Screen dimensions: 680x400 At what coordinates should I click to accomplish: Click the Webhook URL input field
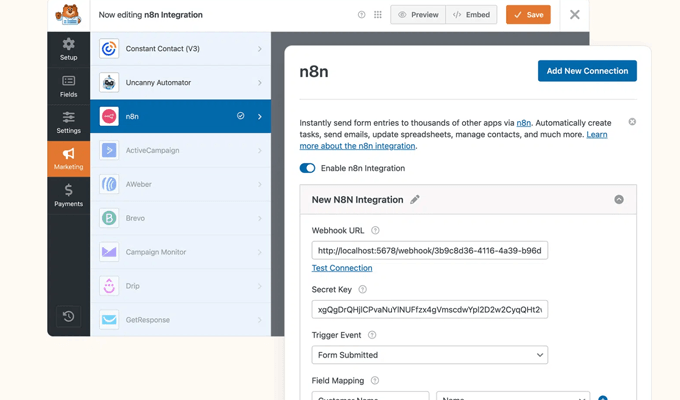430,250
